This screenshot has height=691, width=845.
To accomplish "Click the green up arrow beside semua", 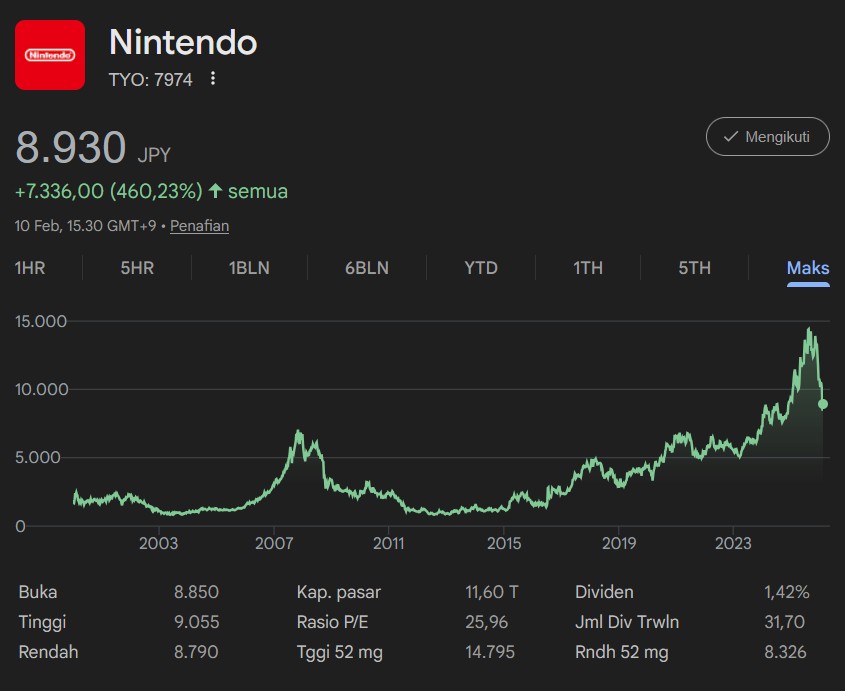I will point(215,191).
